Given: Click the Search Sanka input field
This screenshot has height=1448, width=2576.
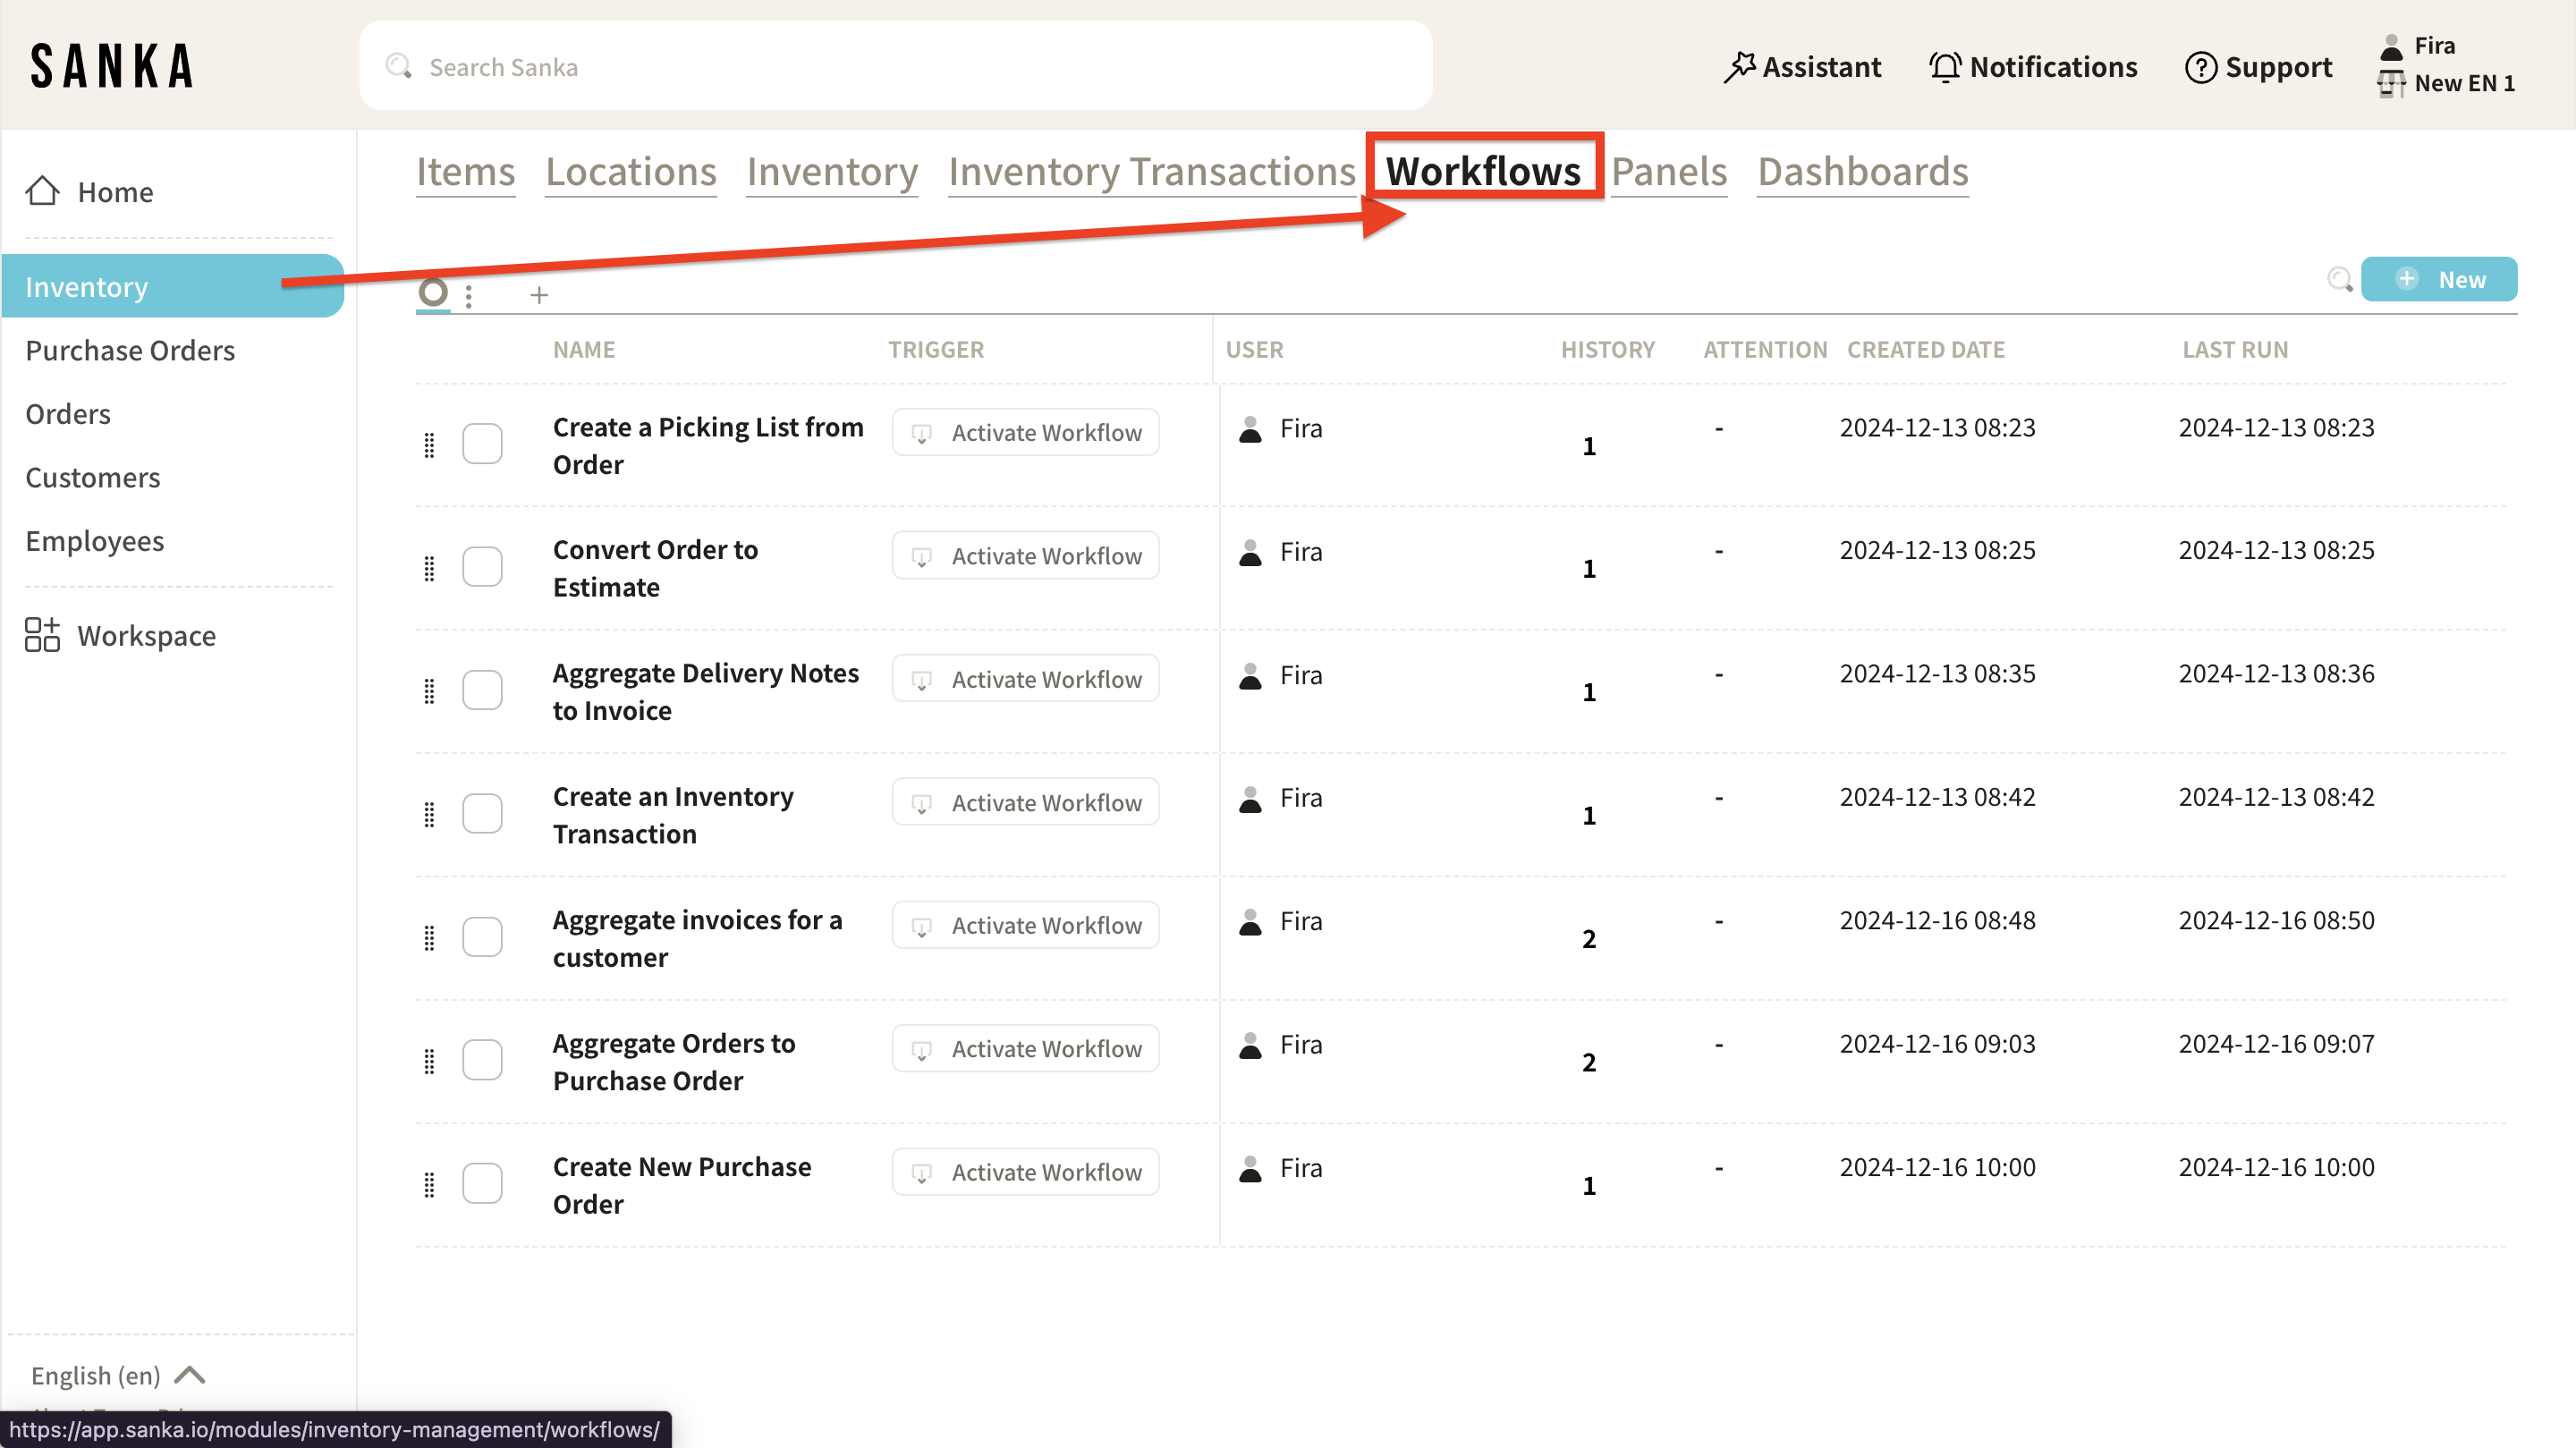Looking at the screenshot, I should point(895,67).
